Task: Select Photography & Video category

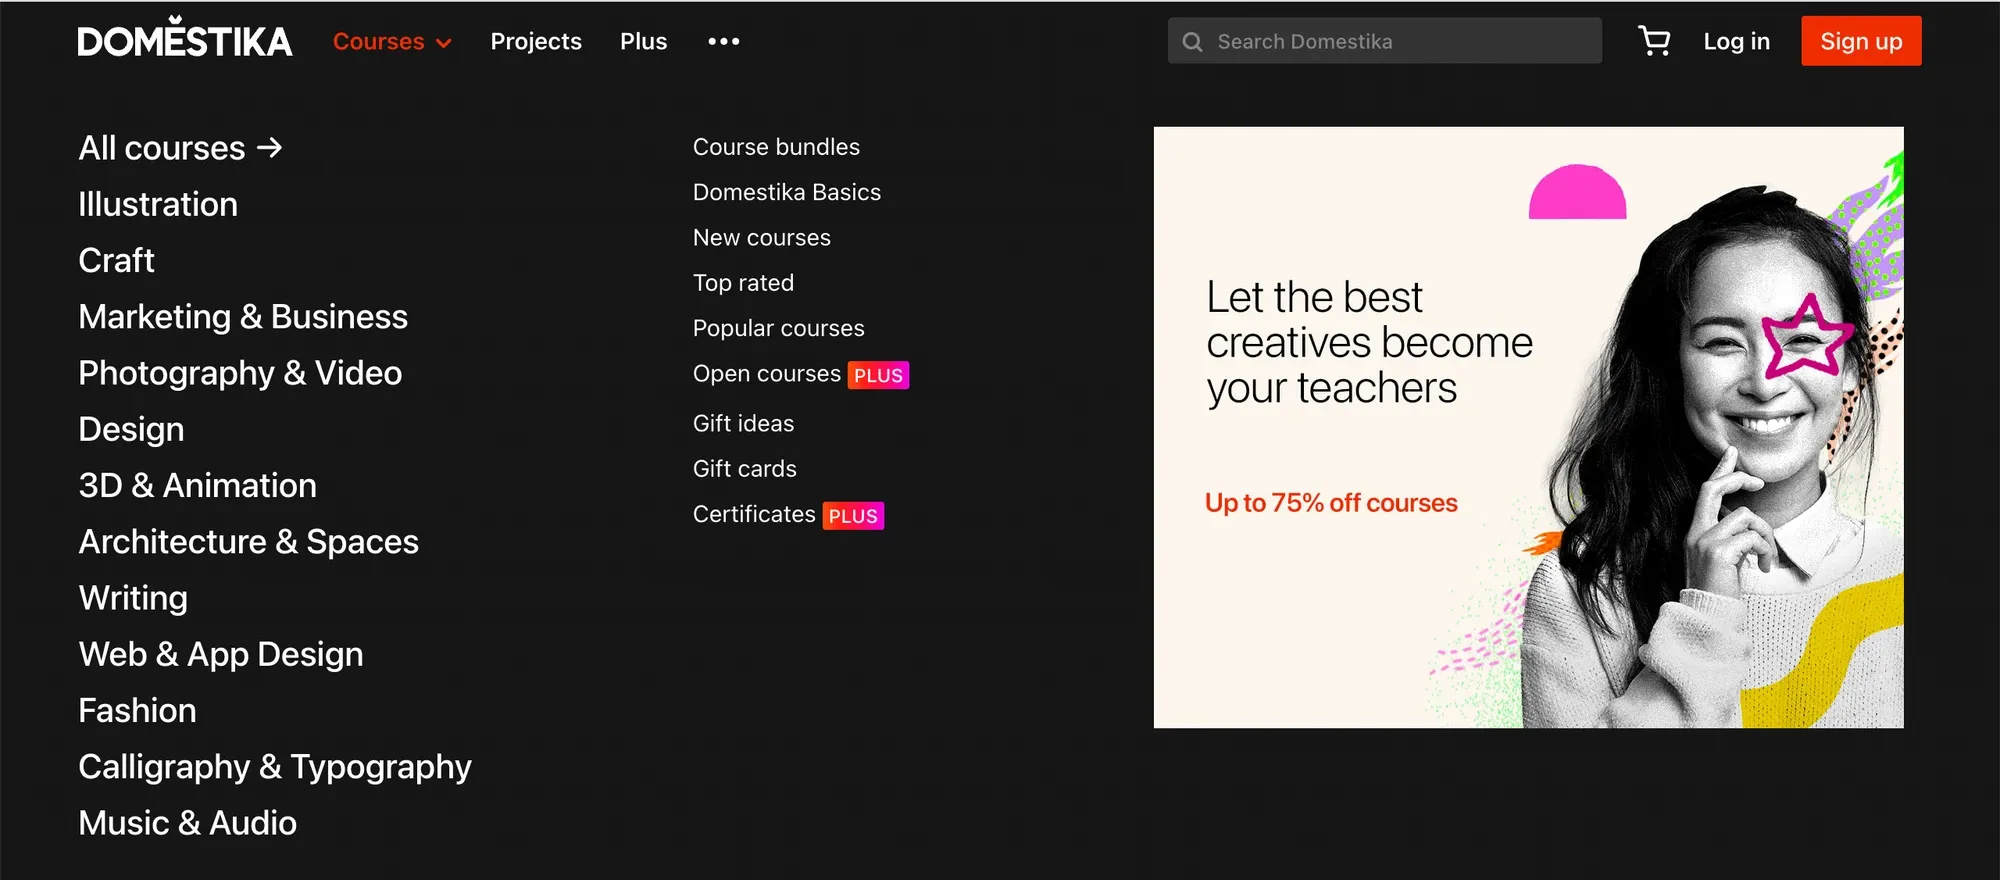Action: (x=240, y=373)
